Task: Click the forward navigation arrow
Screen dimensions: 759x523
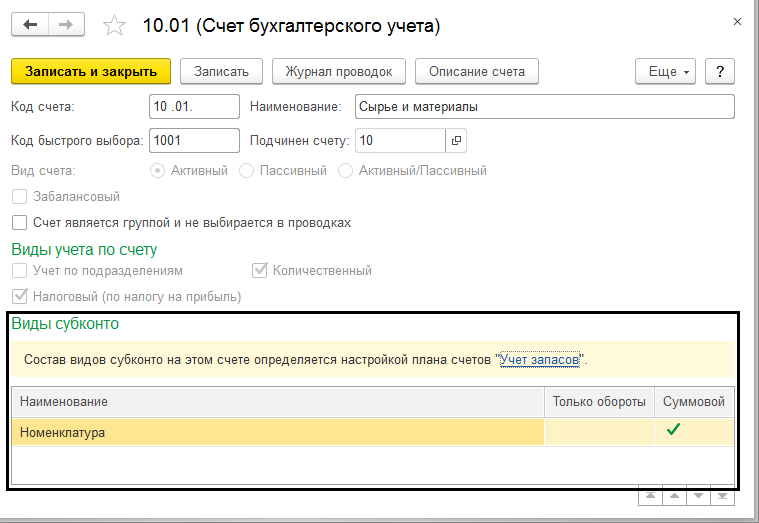Action: coord(65,23)
